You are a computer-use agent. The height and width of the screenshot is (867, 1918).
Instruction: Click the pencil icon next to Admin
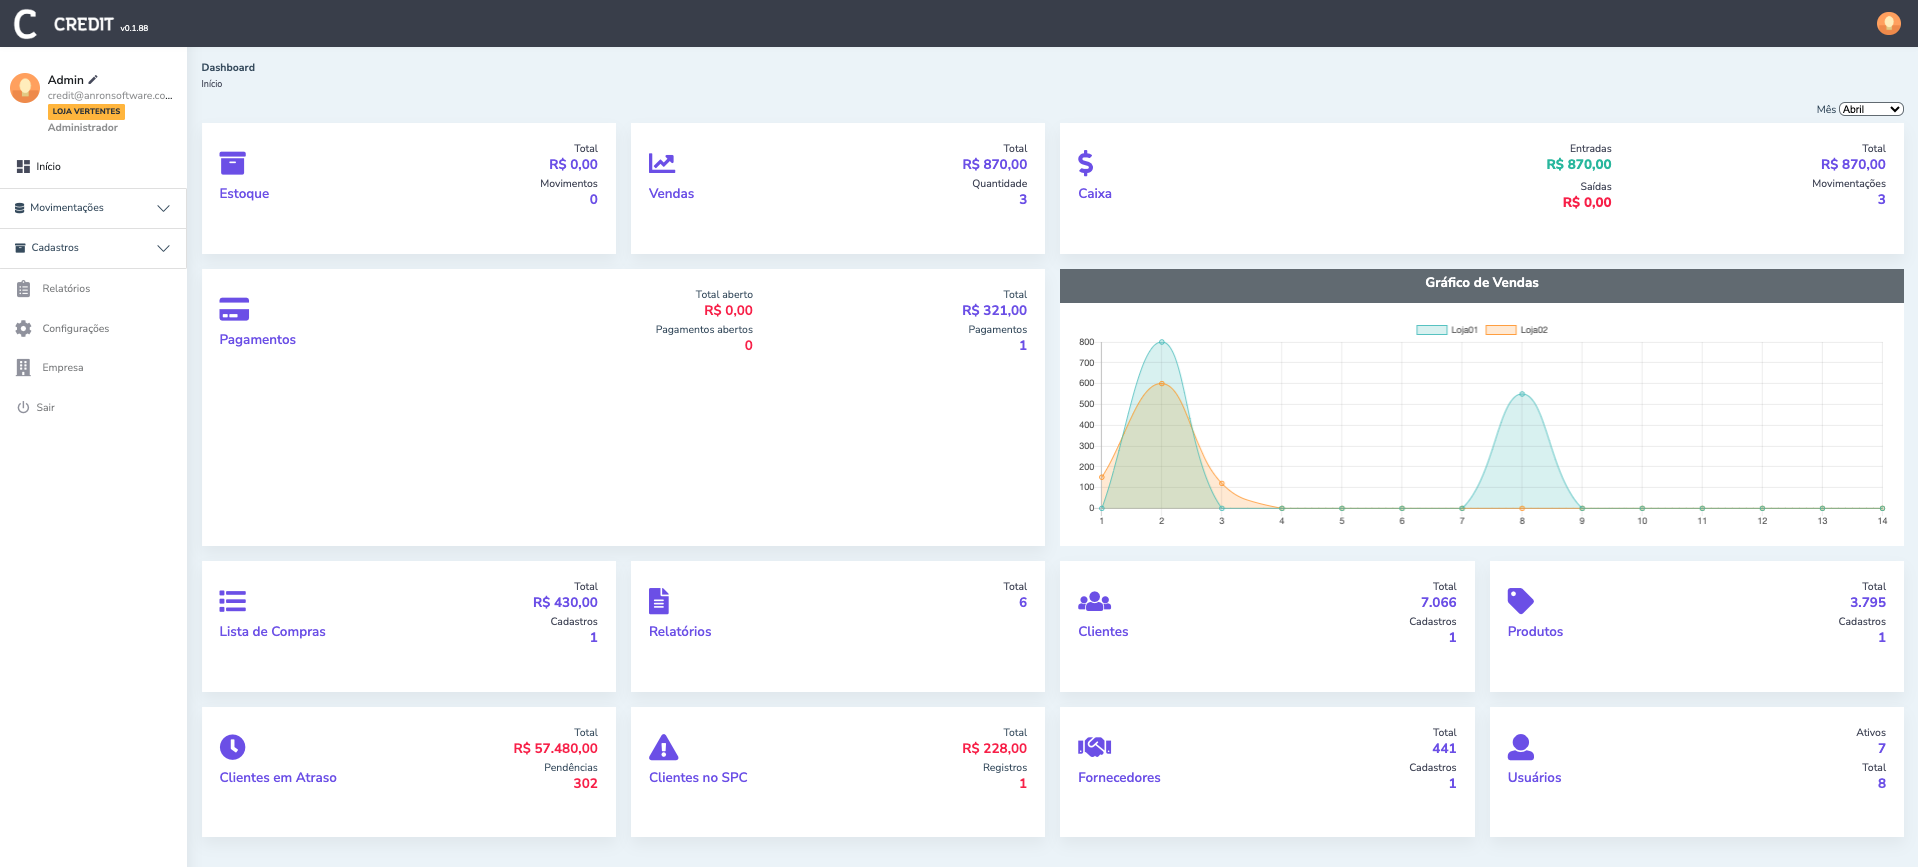93,80
